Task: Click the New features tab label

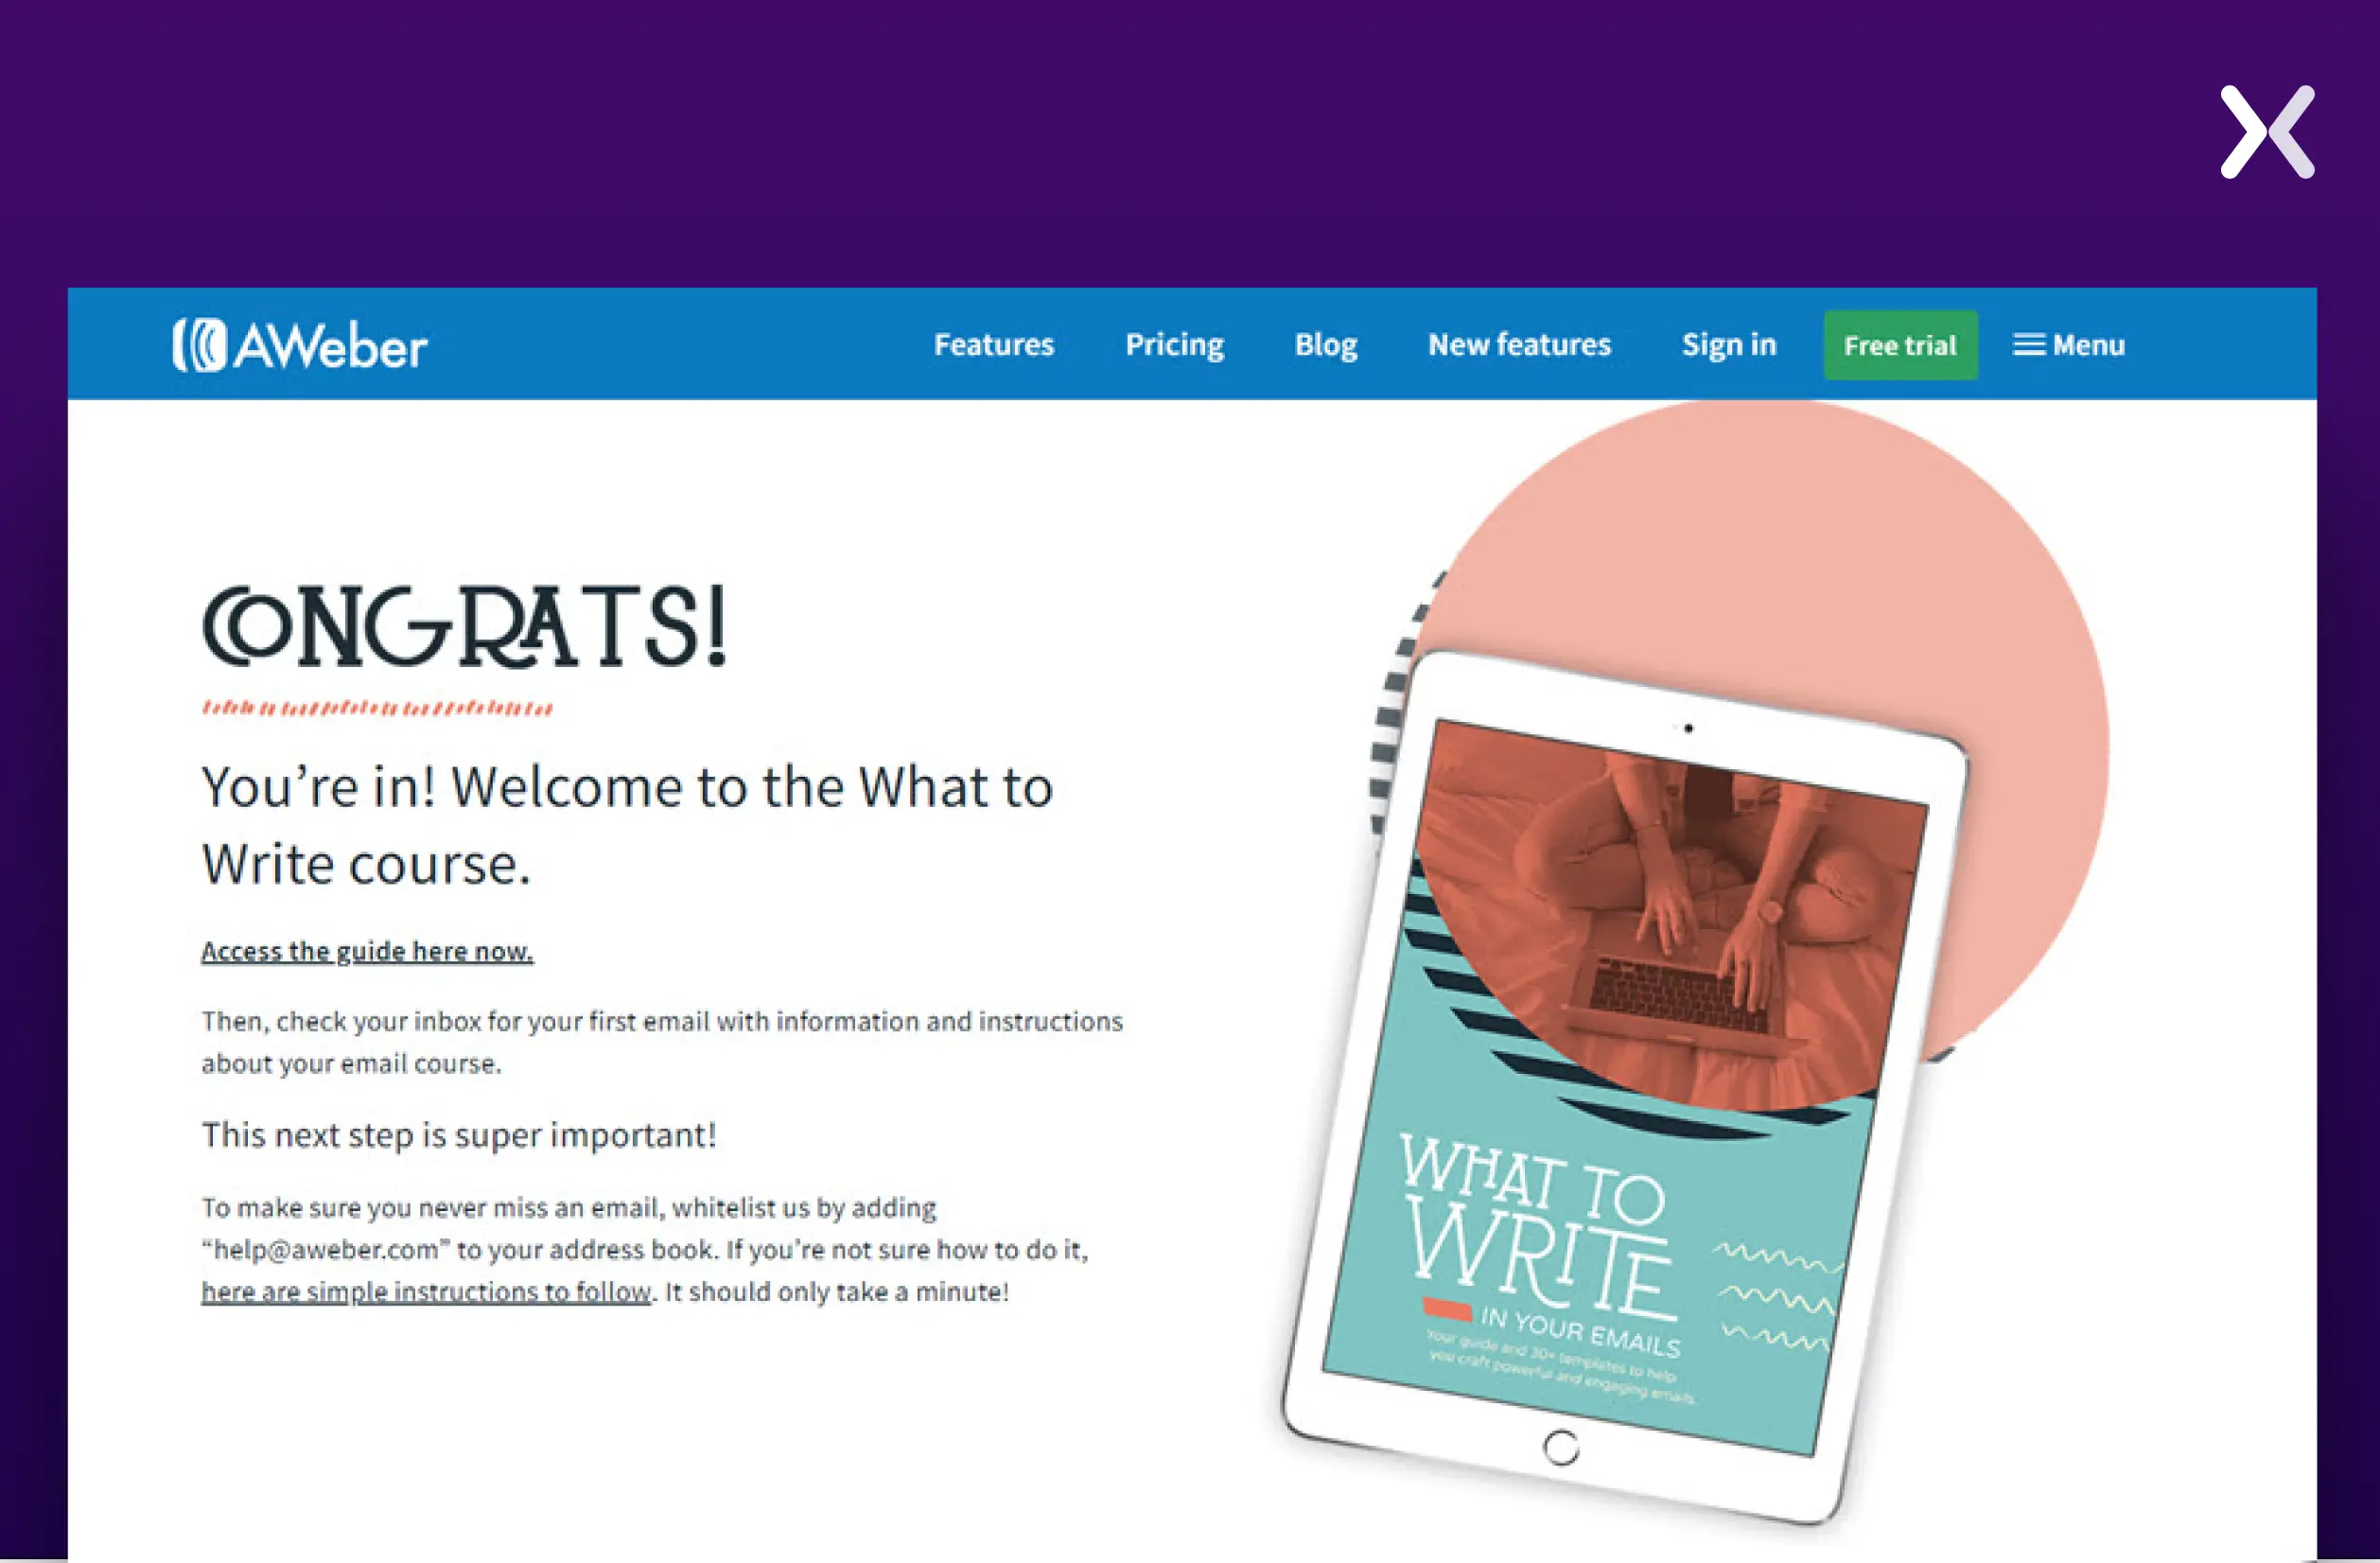Action: (x=1518, y=343)
